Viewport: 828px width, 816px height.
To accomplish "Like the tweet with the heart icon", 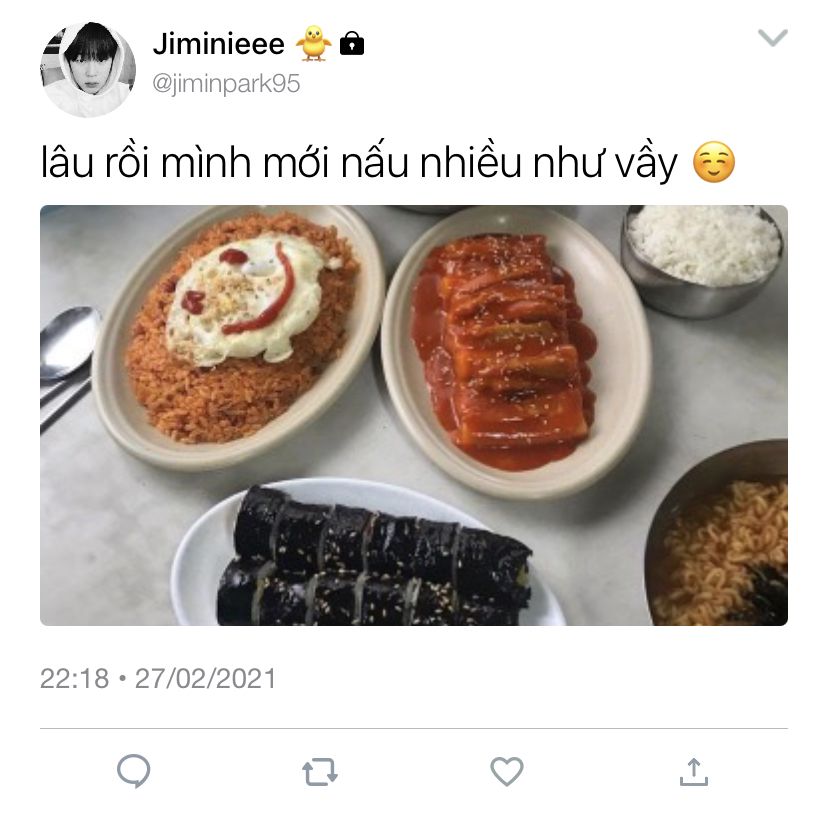I will point(507,771).
